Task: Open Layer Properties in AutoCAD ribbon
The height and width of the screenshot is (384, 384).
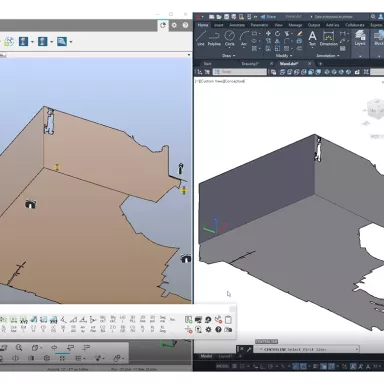Action: pyautogui.click(x=360, y=37)
